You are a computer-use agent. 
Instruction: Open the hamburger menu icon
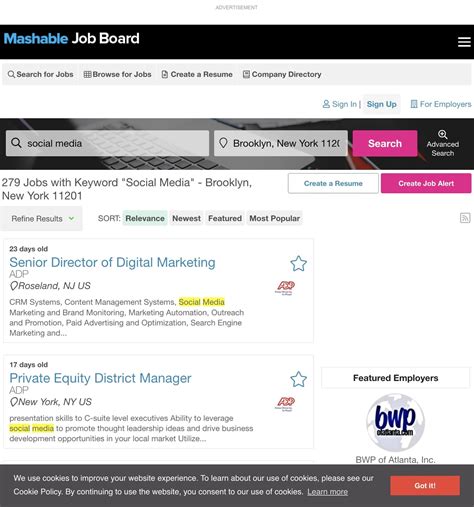[x=464, y=42]
